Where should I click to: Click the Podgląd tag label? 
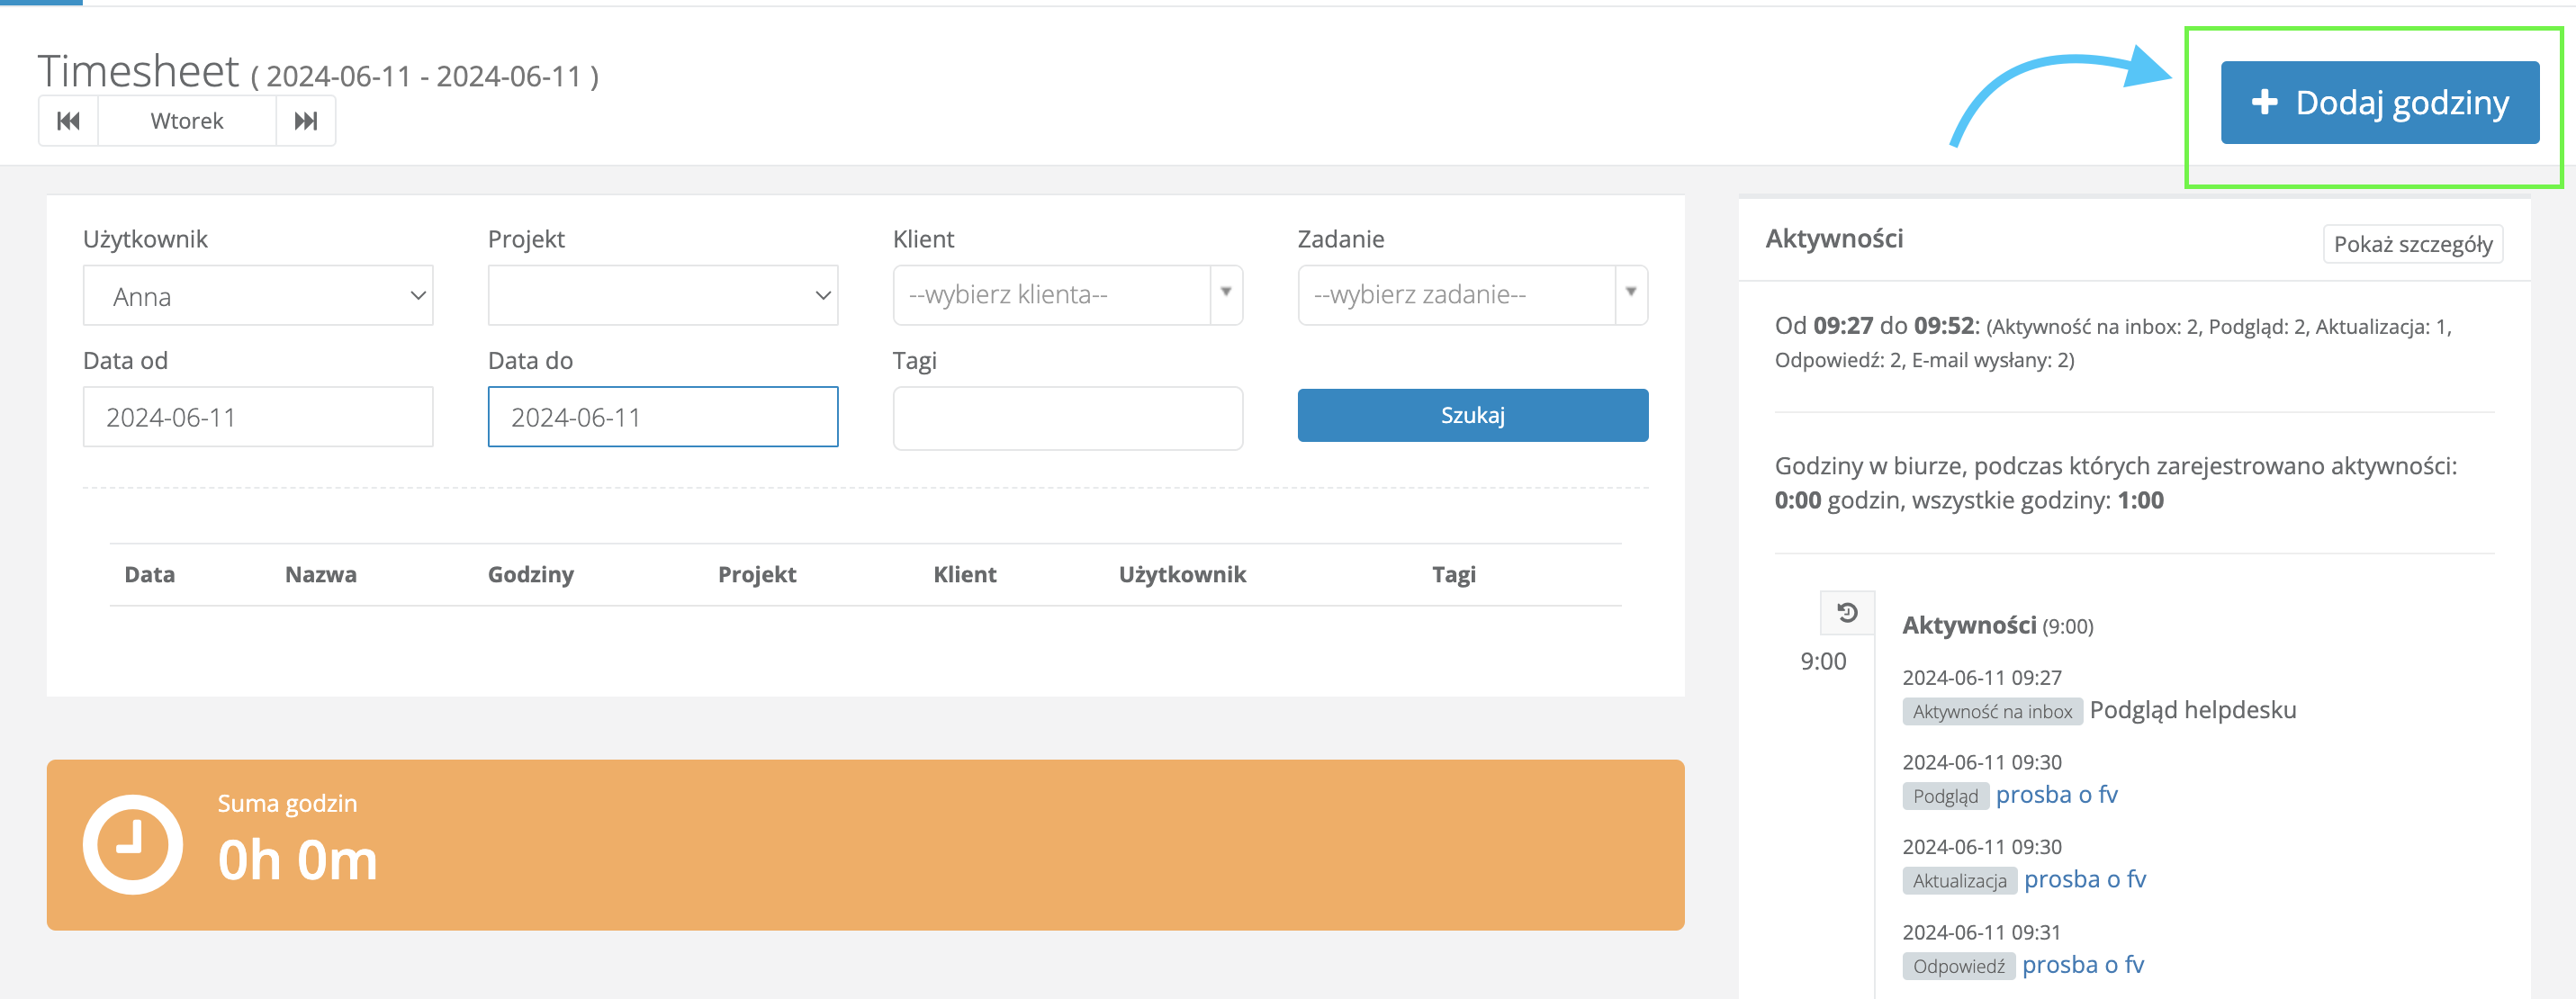(1945, 797)
